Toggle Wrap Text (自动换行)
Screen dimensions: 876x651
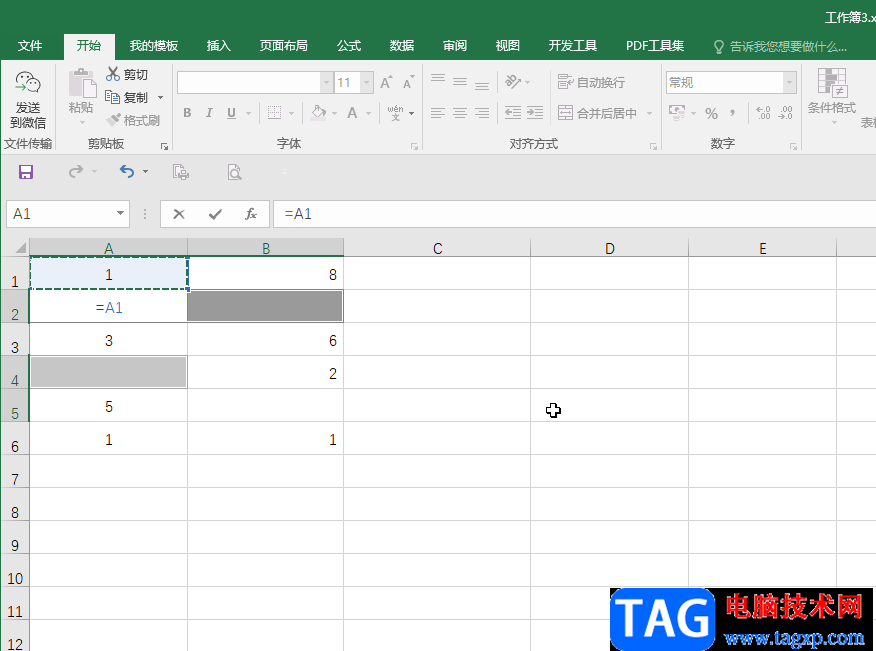coord(591,82)
